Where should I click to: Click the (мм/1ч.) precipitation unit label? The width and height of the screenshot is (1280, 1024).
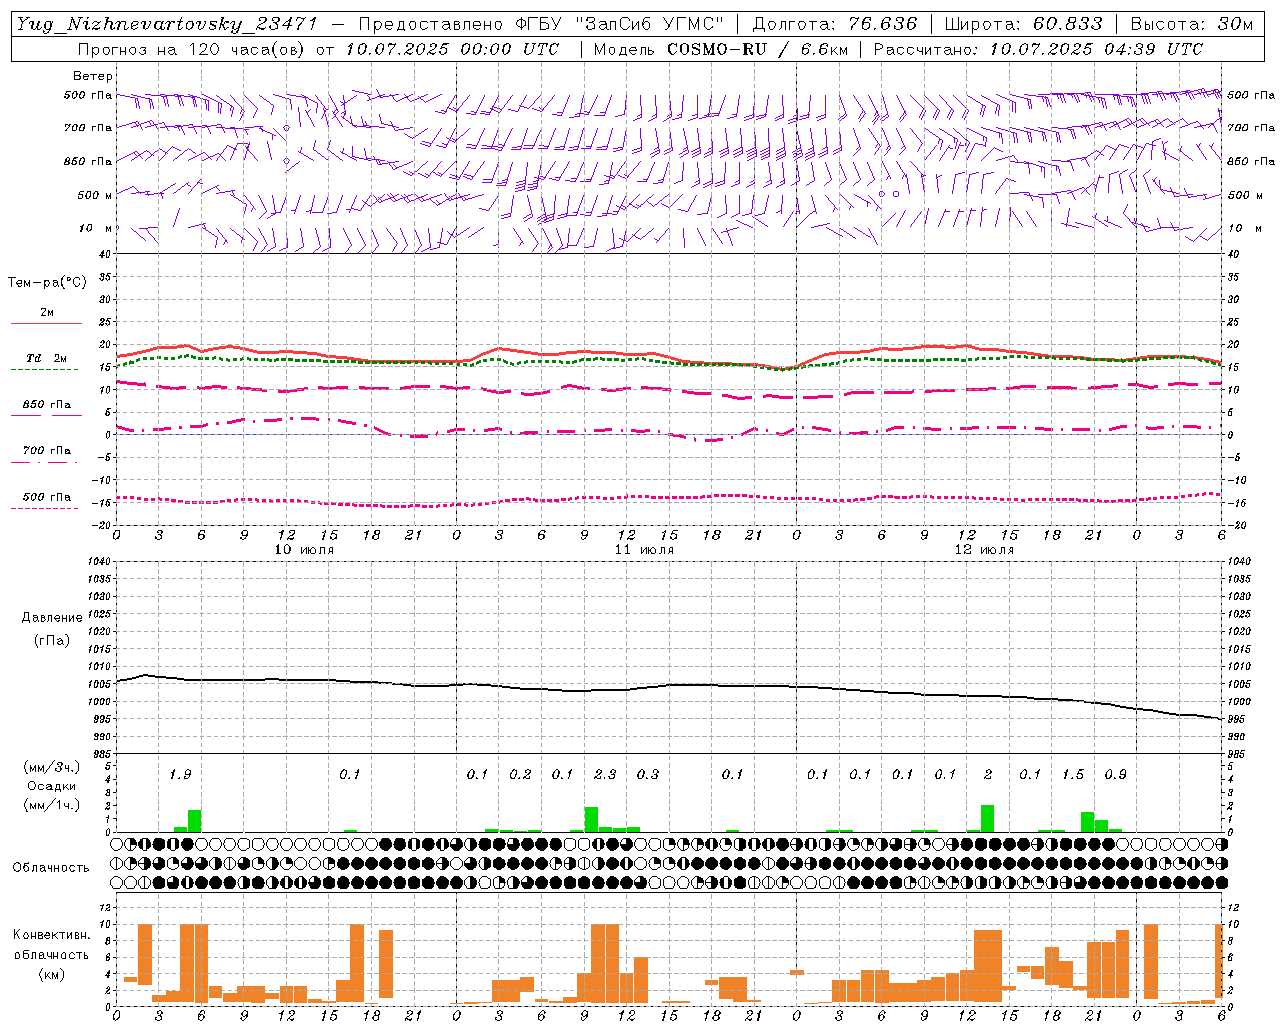click(x=52, y=805)
